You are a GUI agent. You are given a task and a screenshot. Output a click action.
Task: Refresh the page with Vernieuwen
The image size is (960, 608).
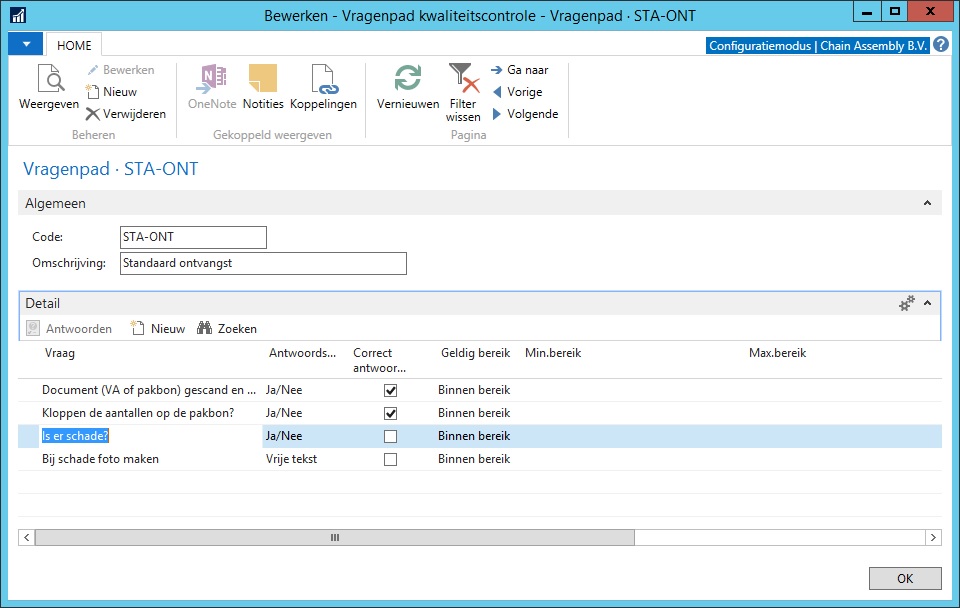408,87
